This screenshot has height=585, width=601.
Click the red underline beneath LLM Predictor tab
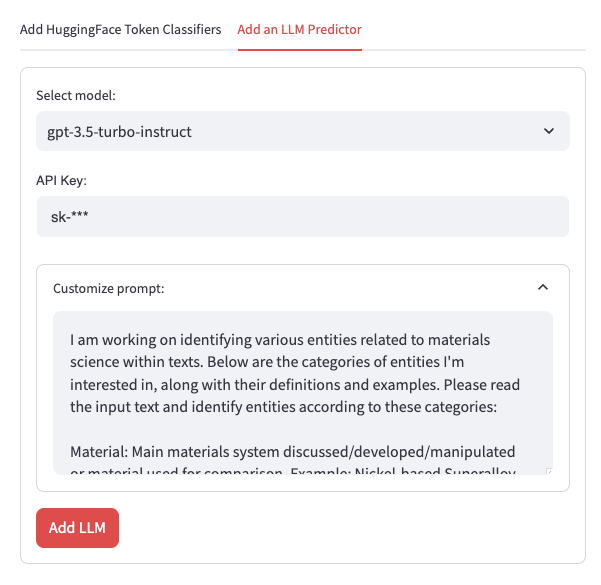click(x=299, y=49)
